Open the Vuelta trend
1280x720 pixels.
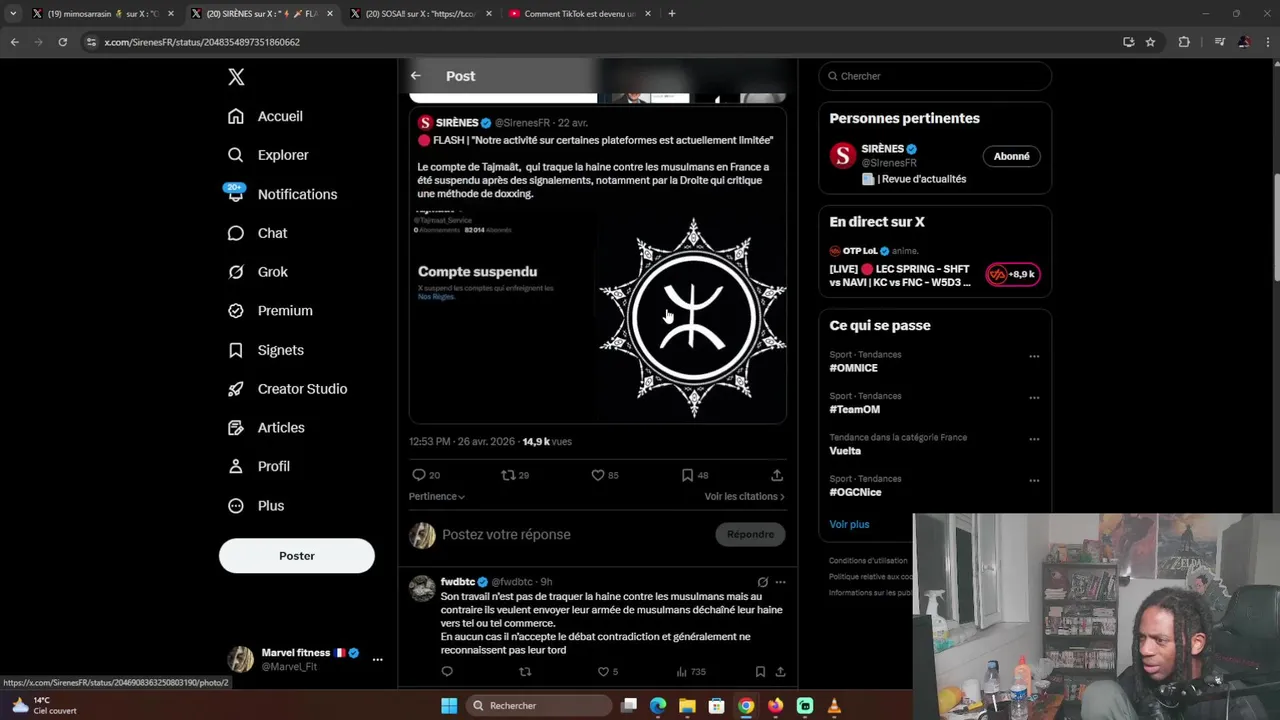pyautogui.click(x=845, y=451)
